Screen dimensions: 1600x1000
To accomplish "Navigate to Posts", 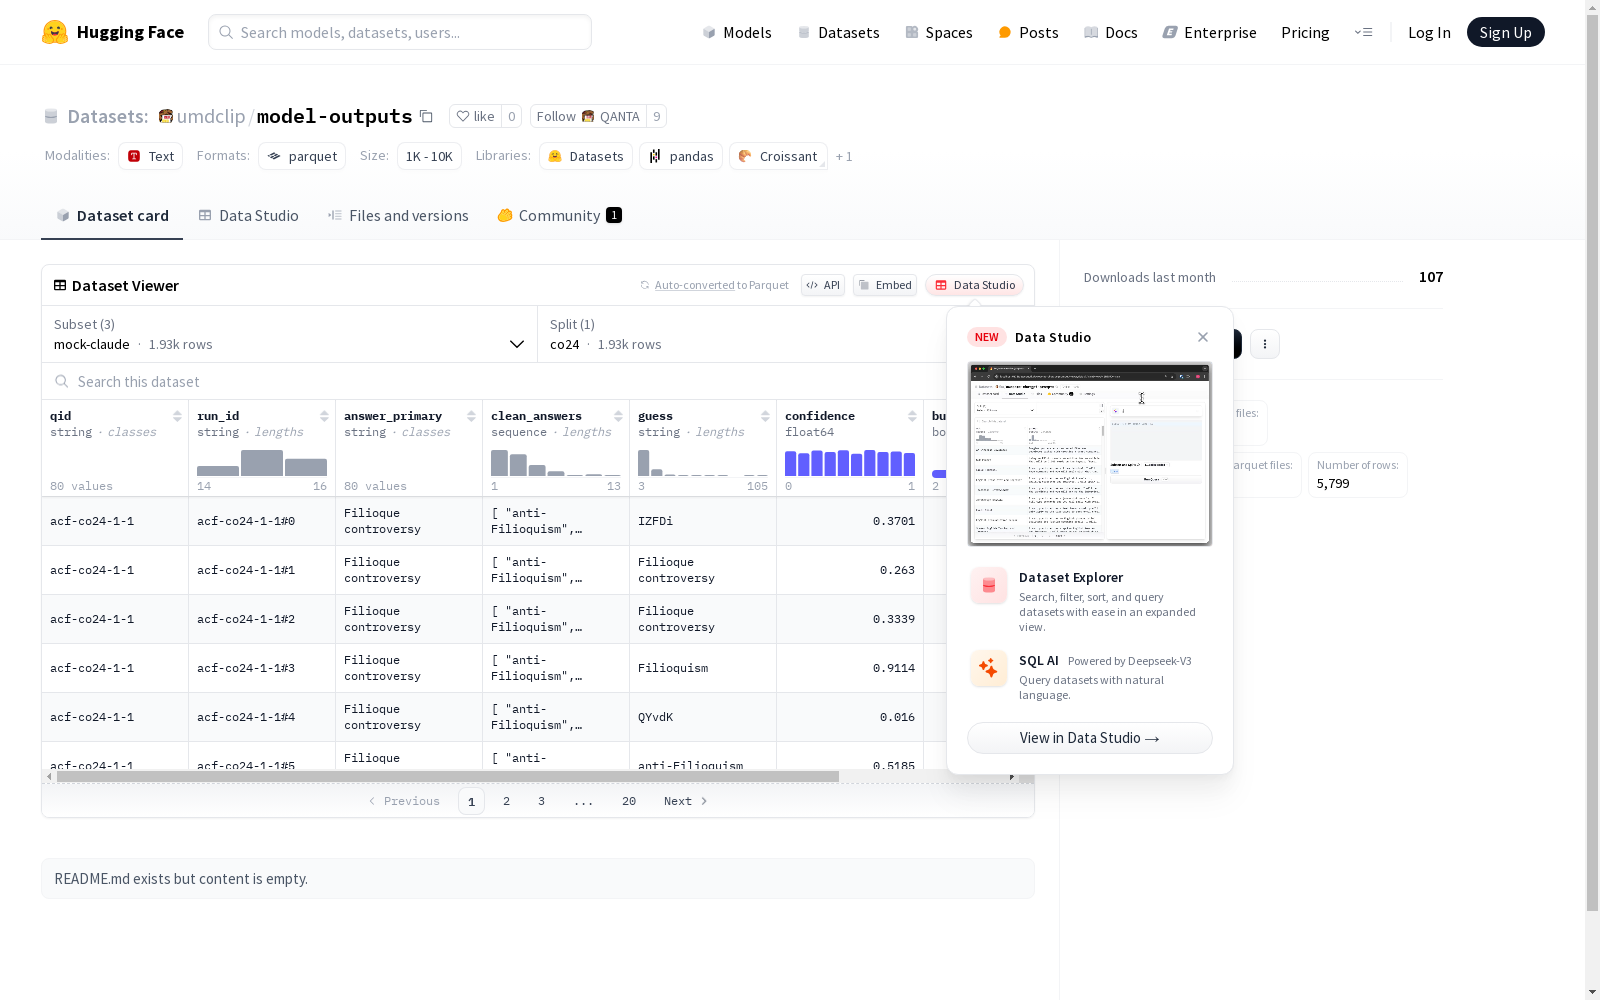I will point(1028,32).
